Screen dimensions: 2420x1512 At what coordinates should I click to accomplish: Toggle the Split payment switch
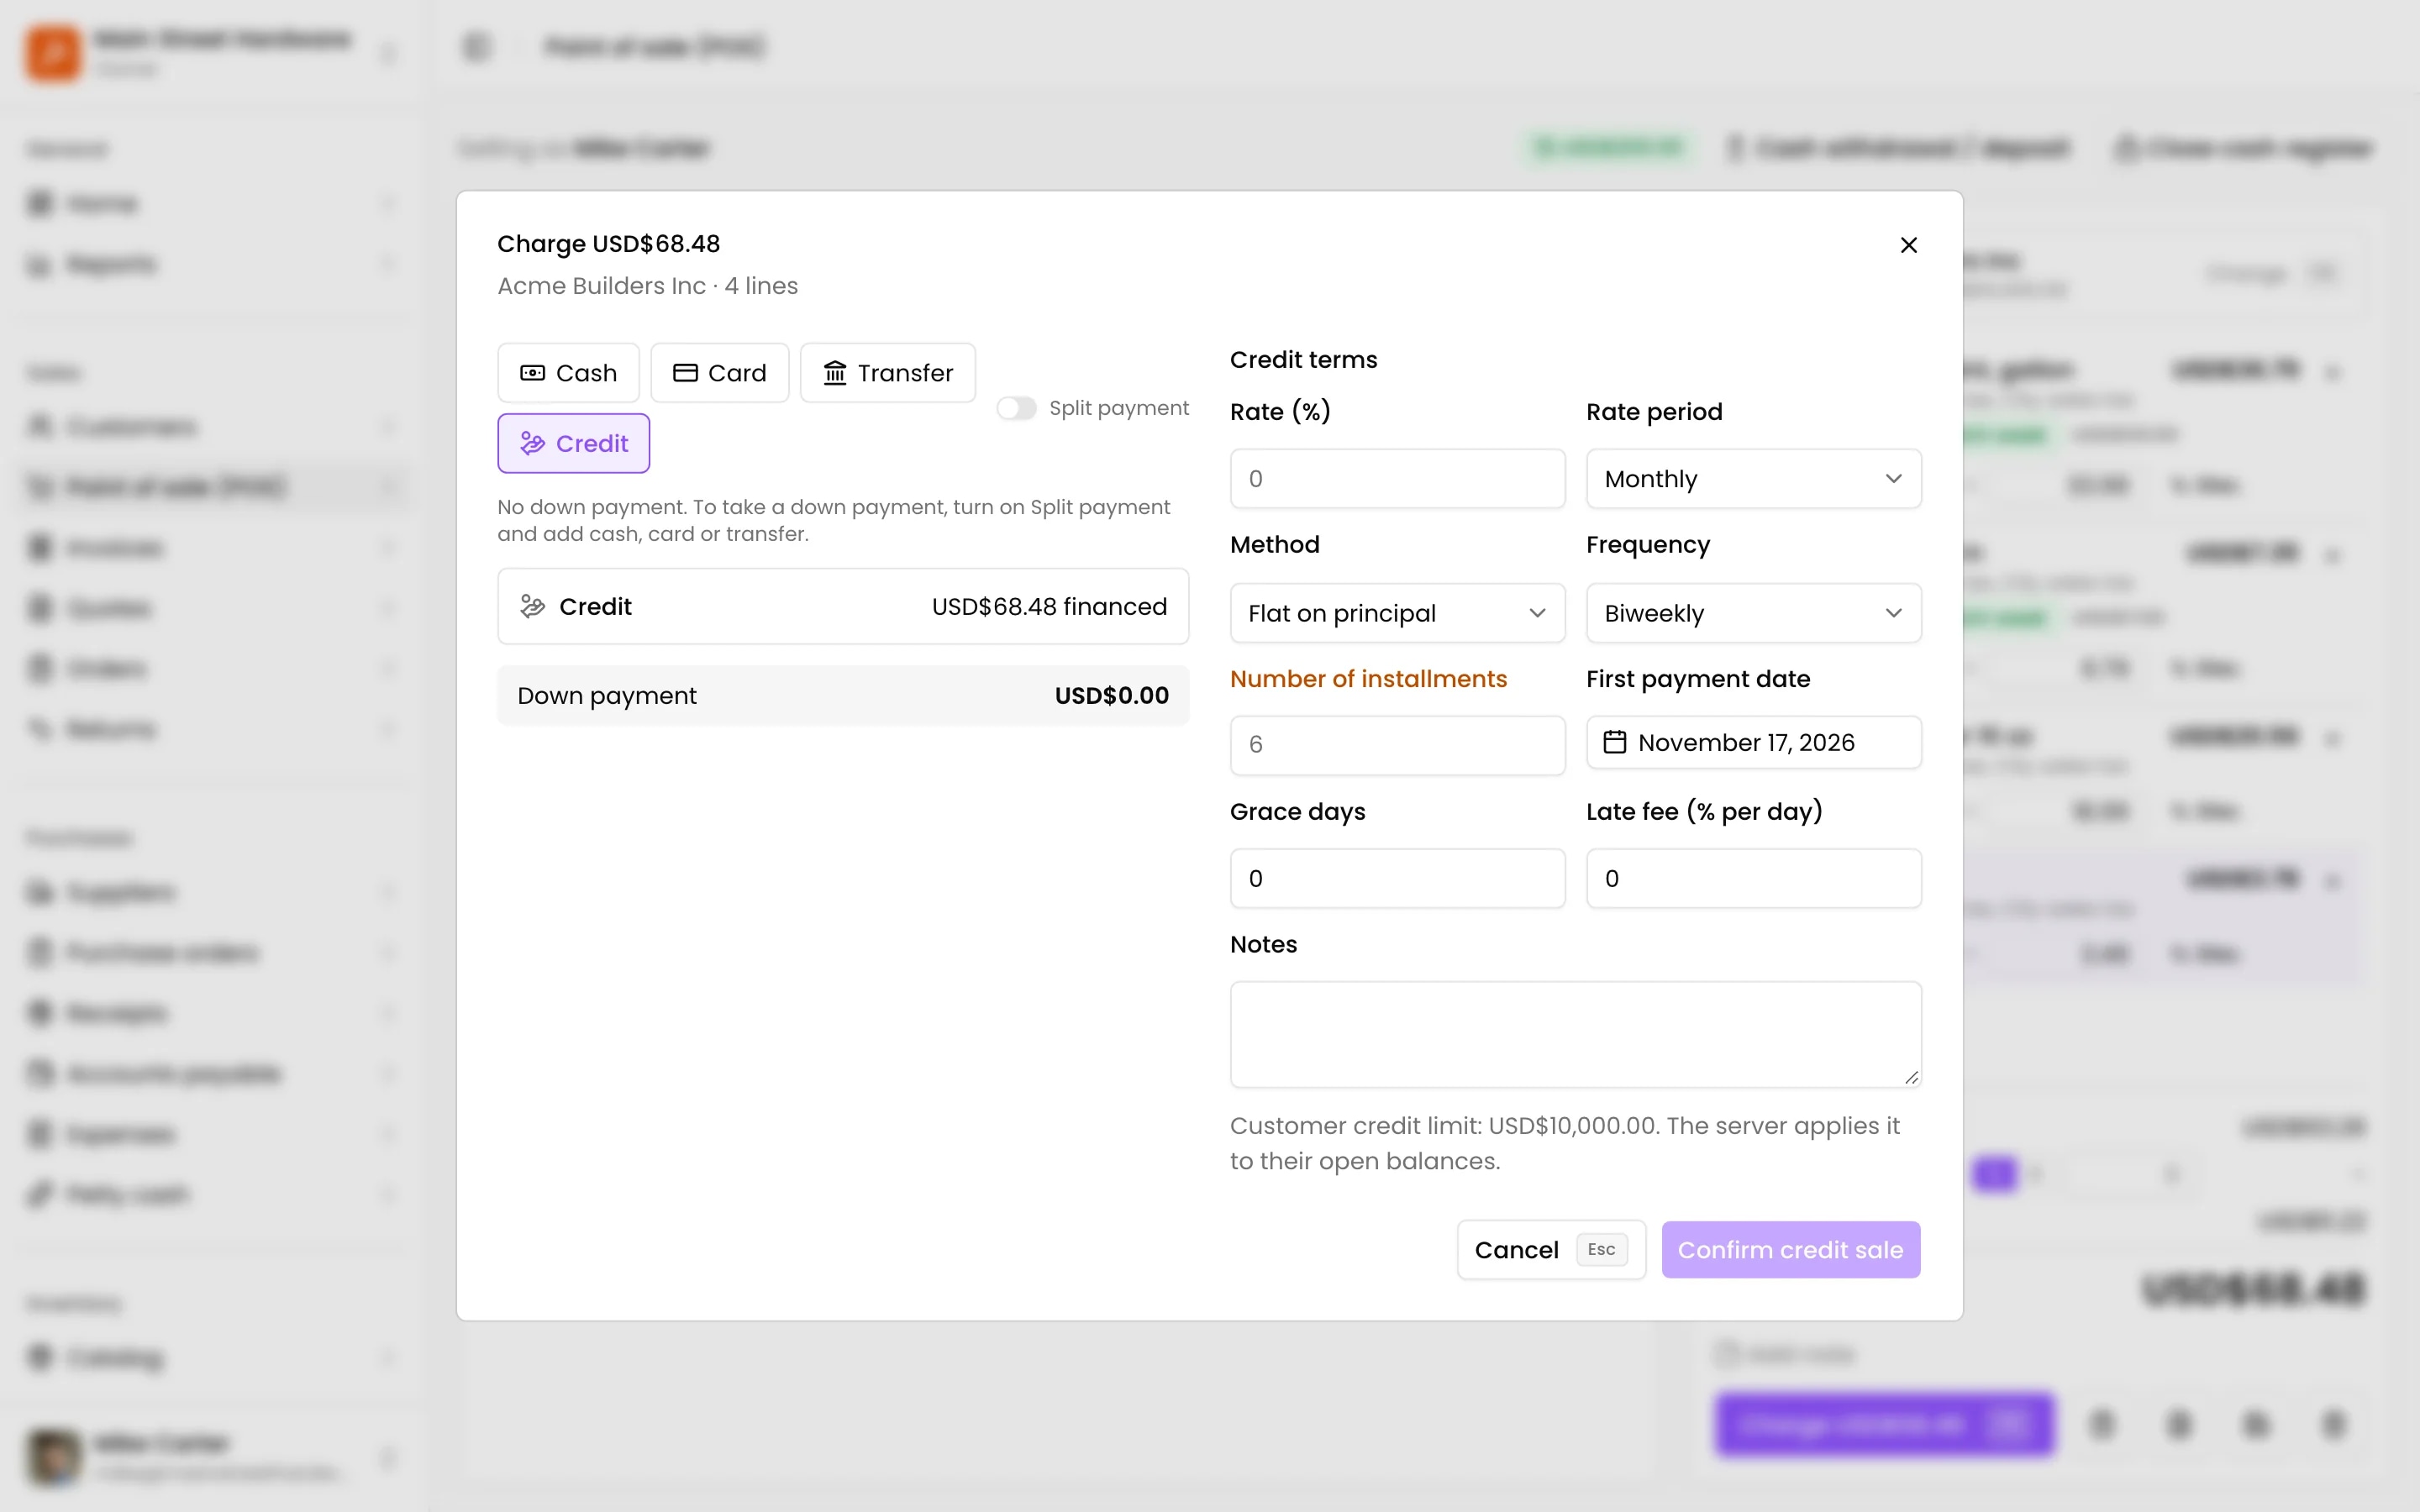1016,408
